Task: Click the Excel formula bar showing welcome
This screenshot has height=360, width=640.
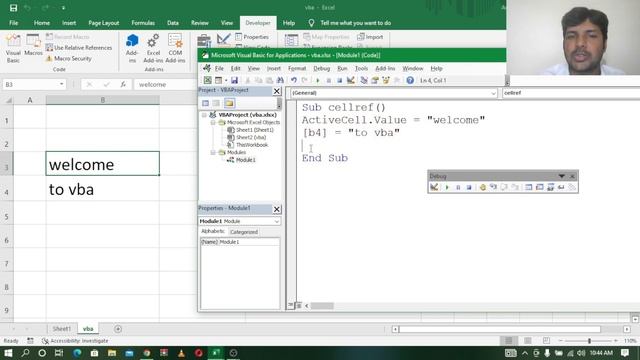Action: tap(165, 84)
